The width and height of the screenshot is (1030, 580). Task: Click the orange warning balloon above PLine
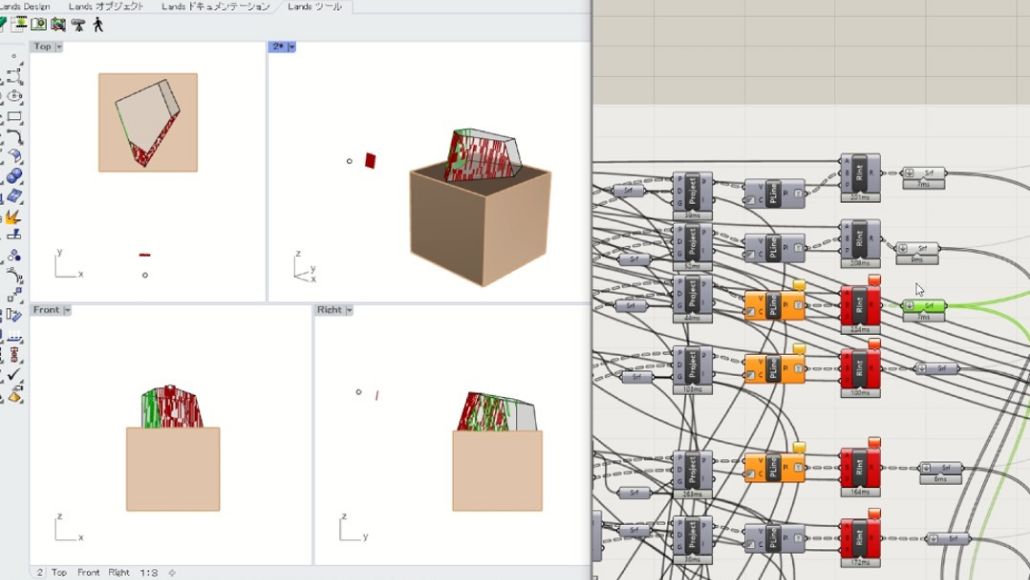798,286
